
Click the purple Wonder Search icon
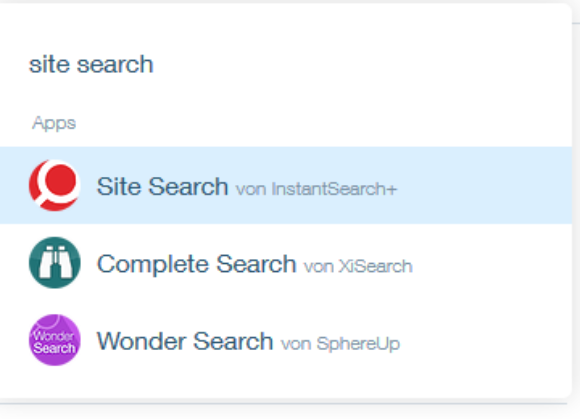coord(55,340)
